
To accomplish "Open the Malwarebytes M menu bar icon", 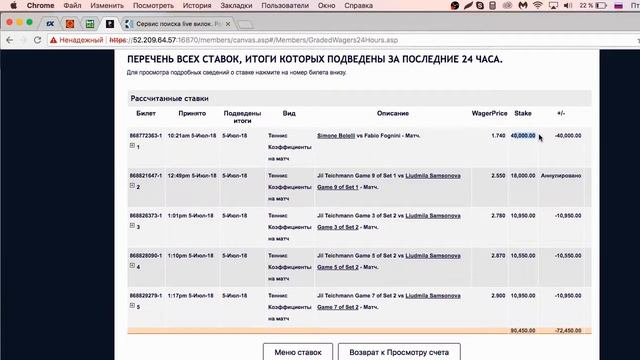I will tap(523, 5).
